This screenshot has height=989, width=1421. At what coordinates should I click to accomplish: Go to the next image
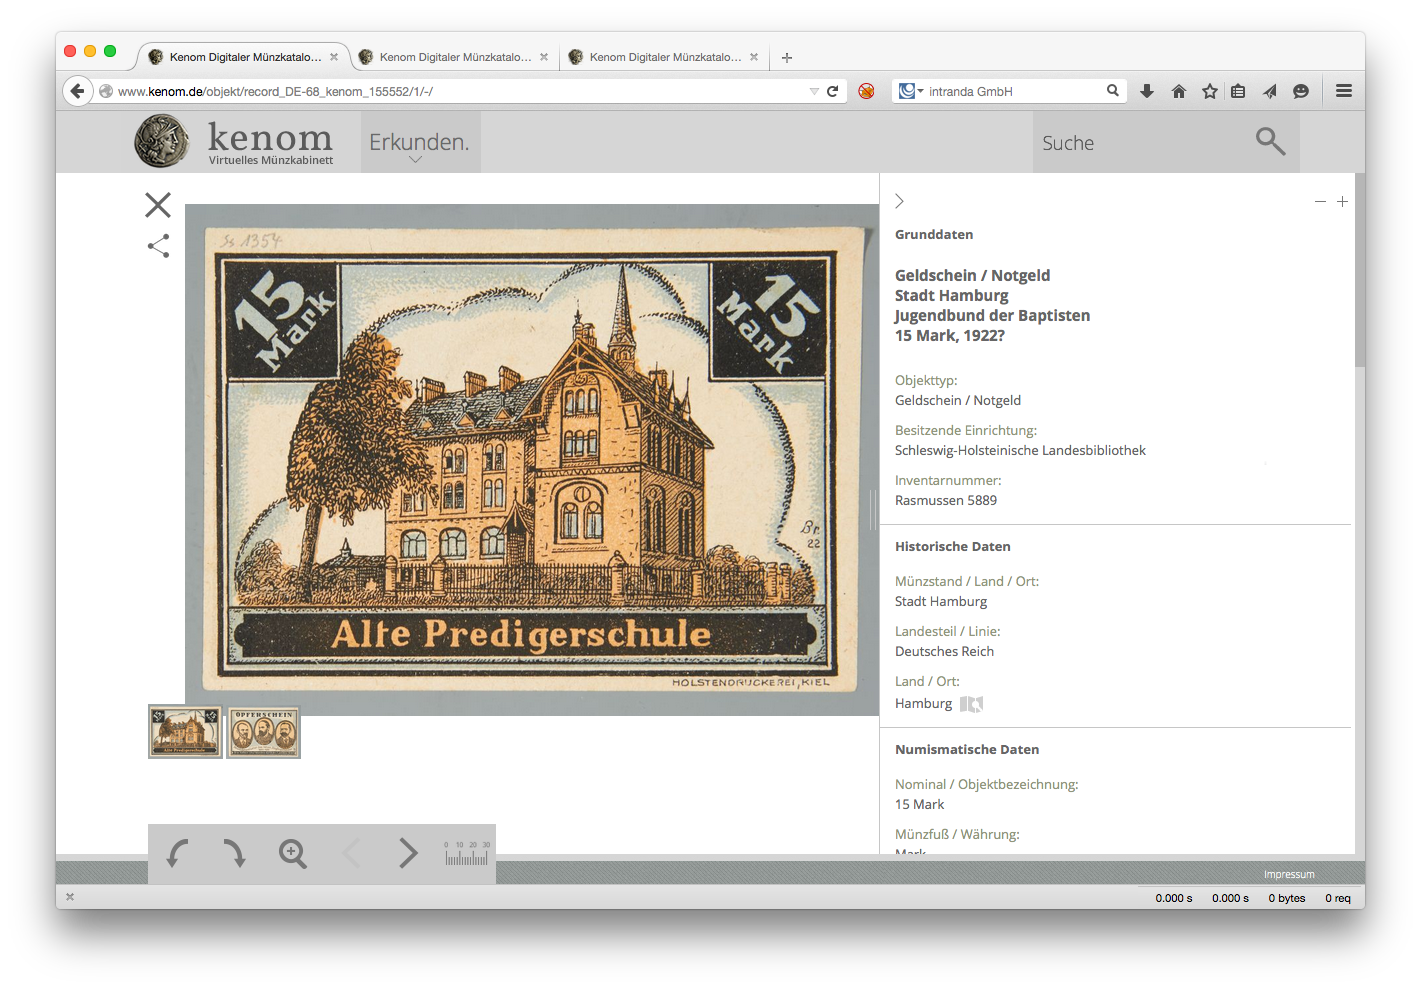408,853
